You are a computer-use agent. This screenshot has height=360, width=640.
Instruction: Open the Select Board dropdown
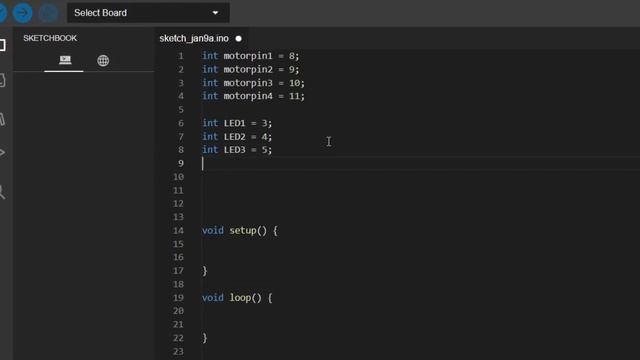tap(148, 13)
